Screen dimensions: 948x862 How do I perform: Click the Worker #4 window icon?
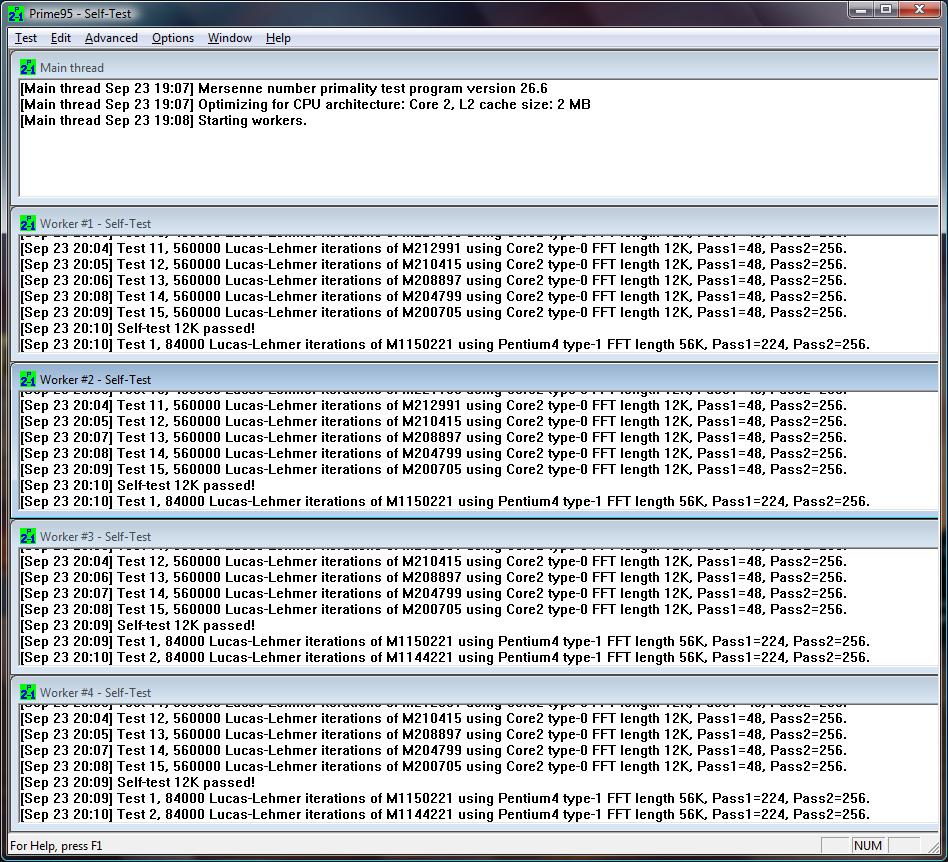pos(28,692)
